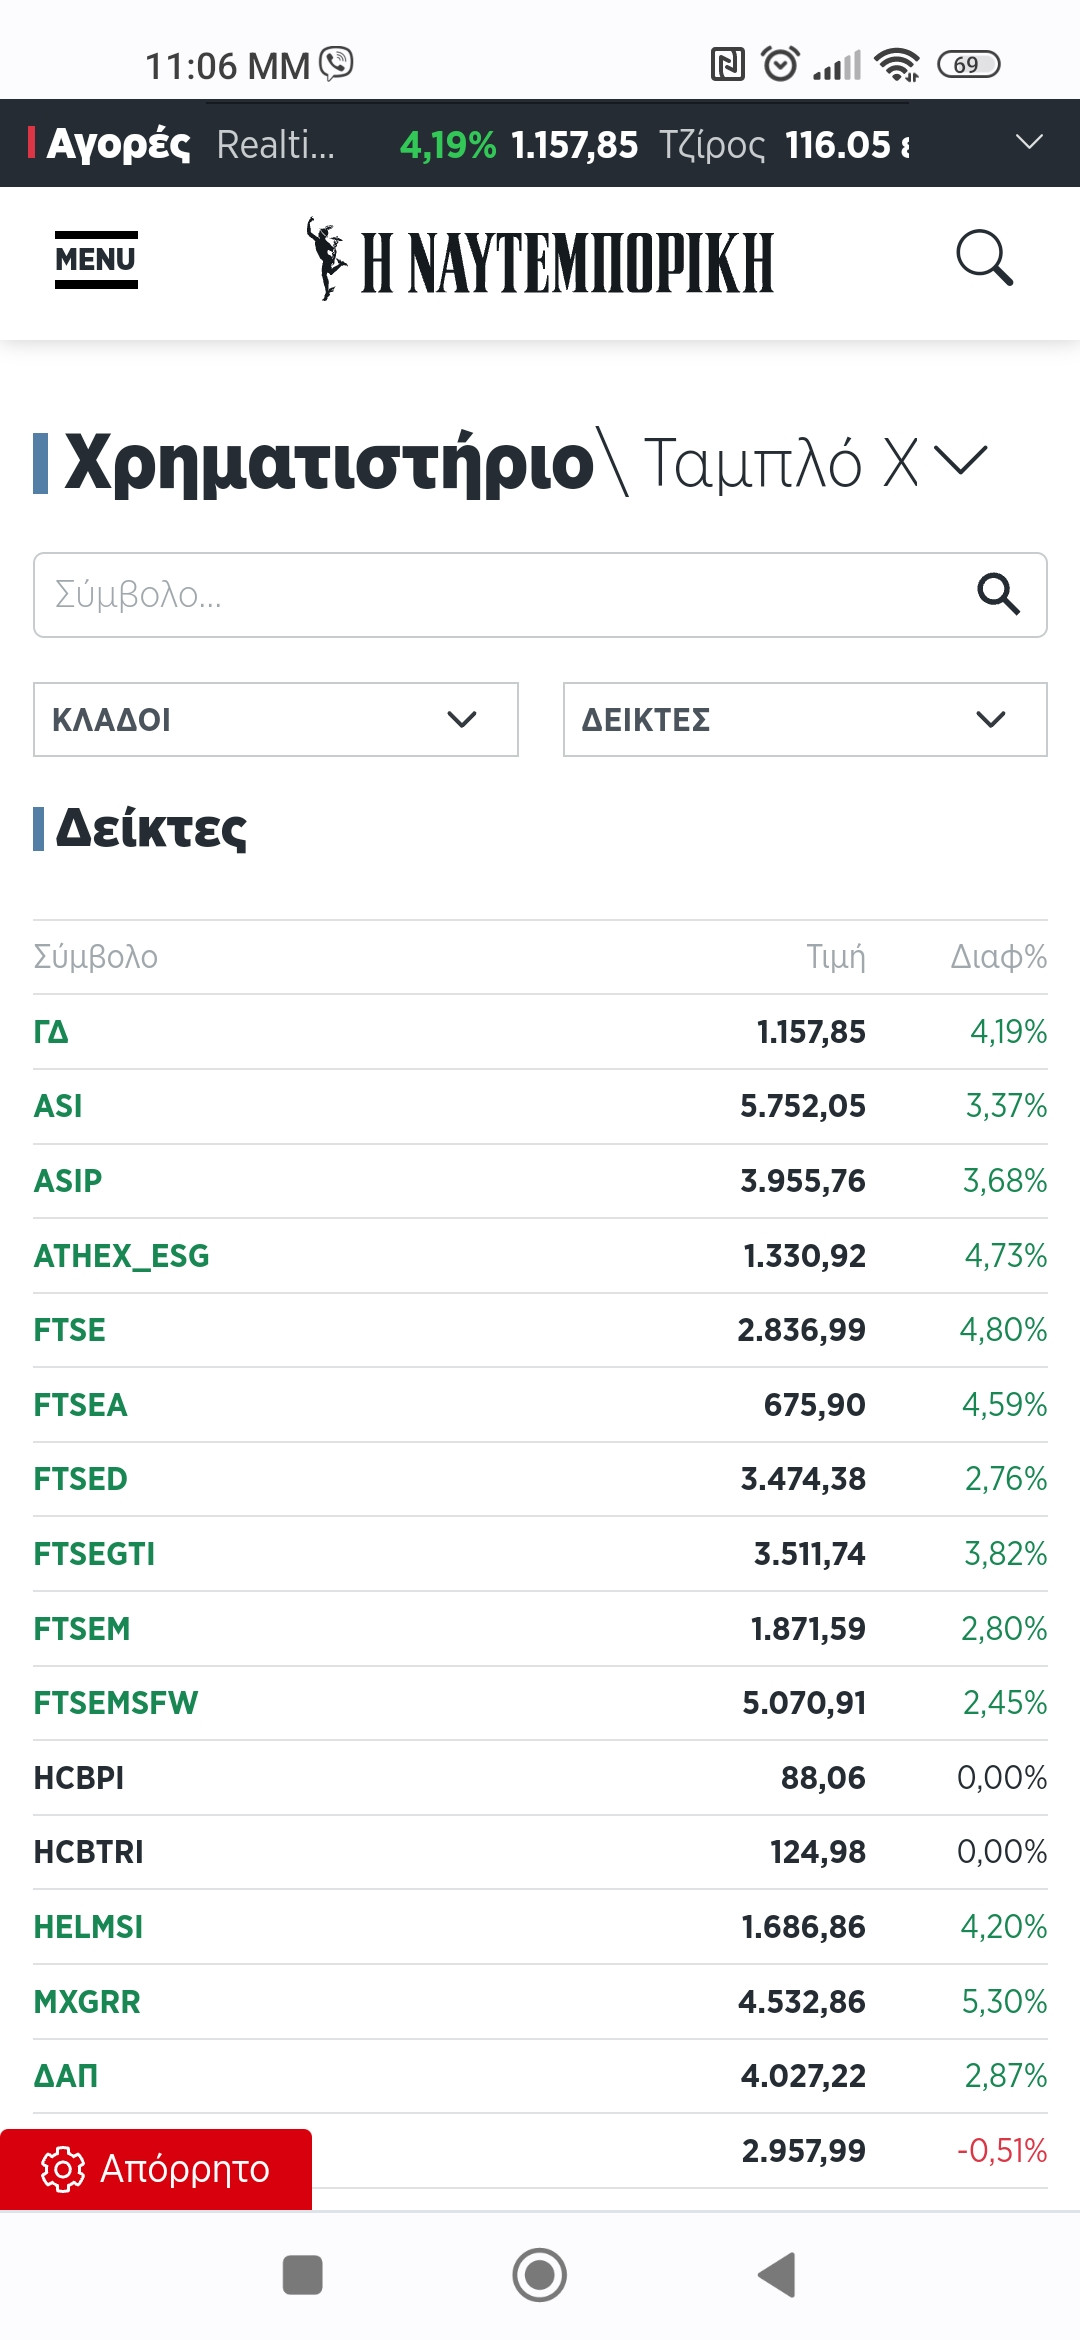Open the ATHEX_ESG index link

121,1255
